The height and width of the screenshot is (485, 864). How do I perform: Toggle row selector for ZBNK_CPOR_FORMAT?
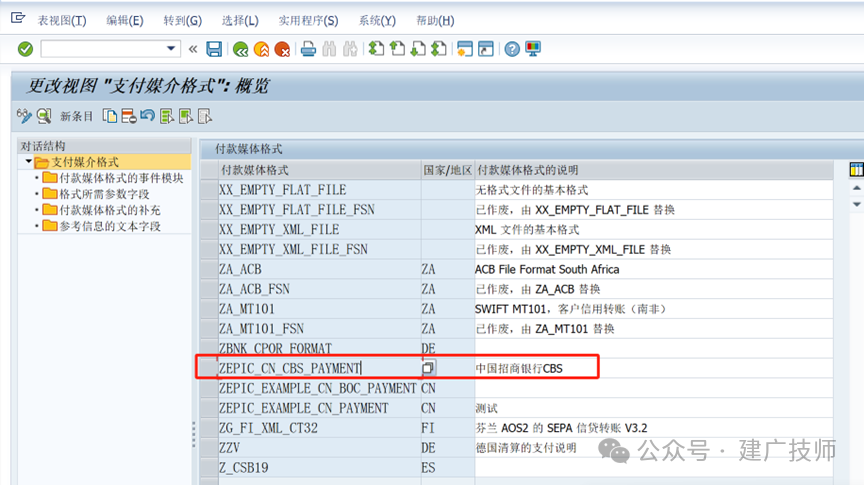209,348
